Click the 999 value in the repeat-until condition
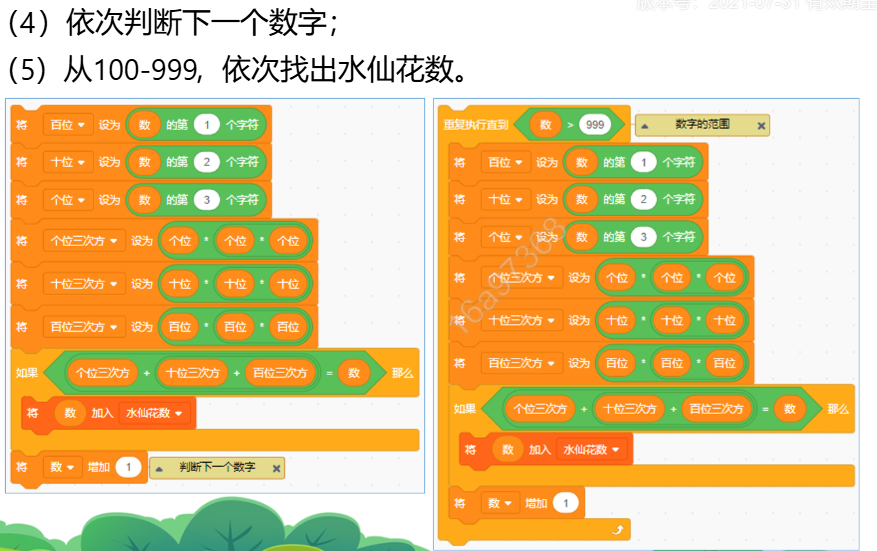 tap(595, 125)
